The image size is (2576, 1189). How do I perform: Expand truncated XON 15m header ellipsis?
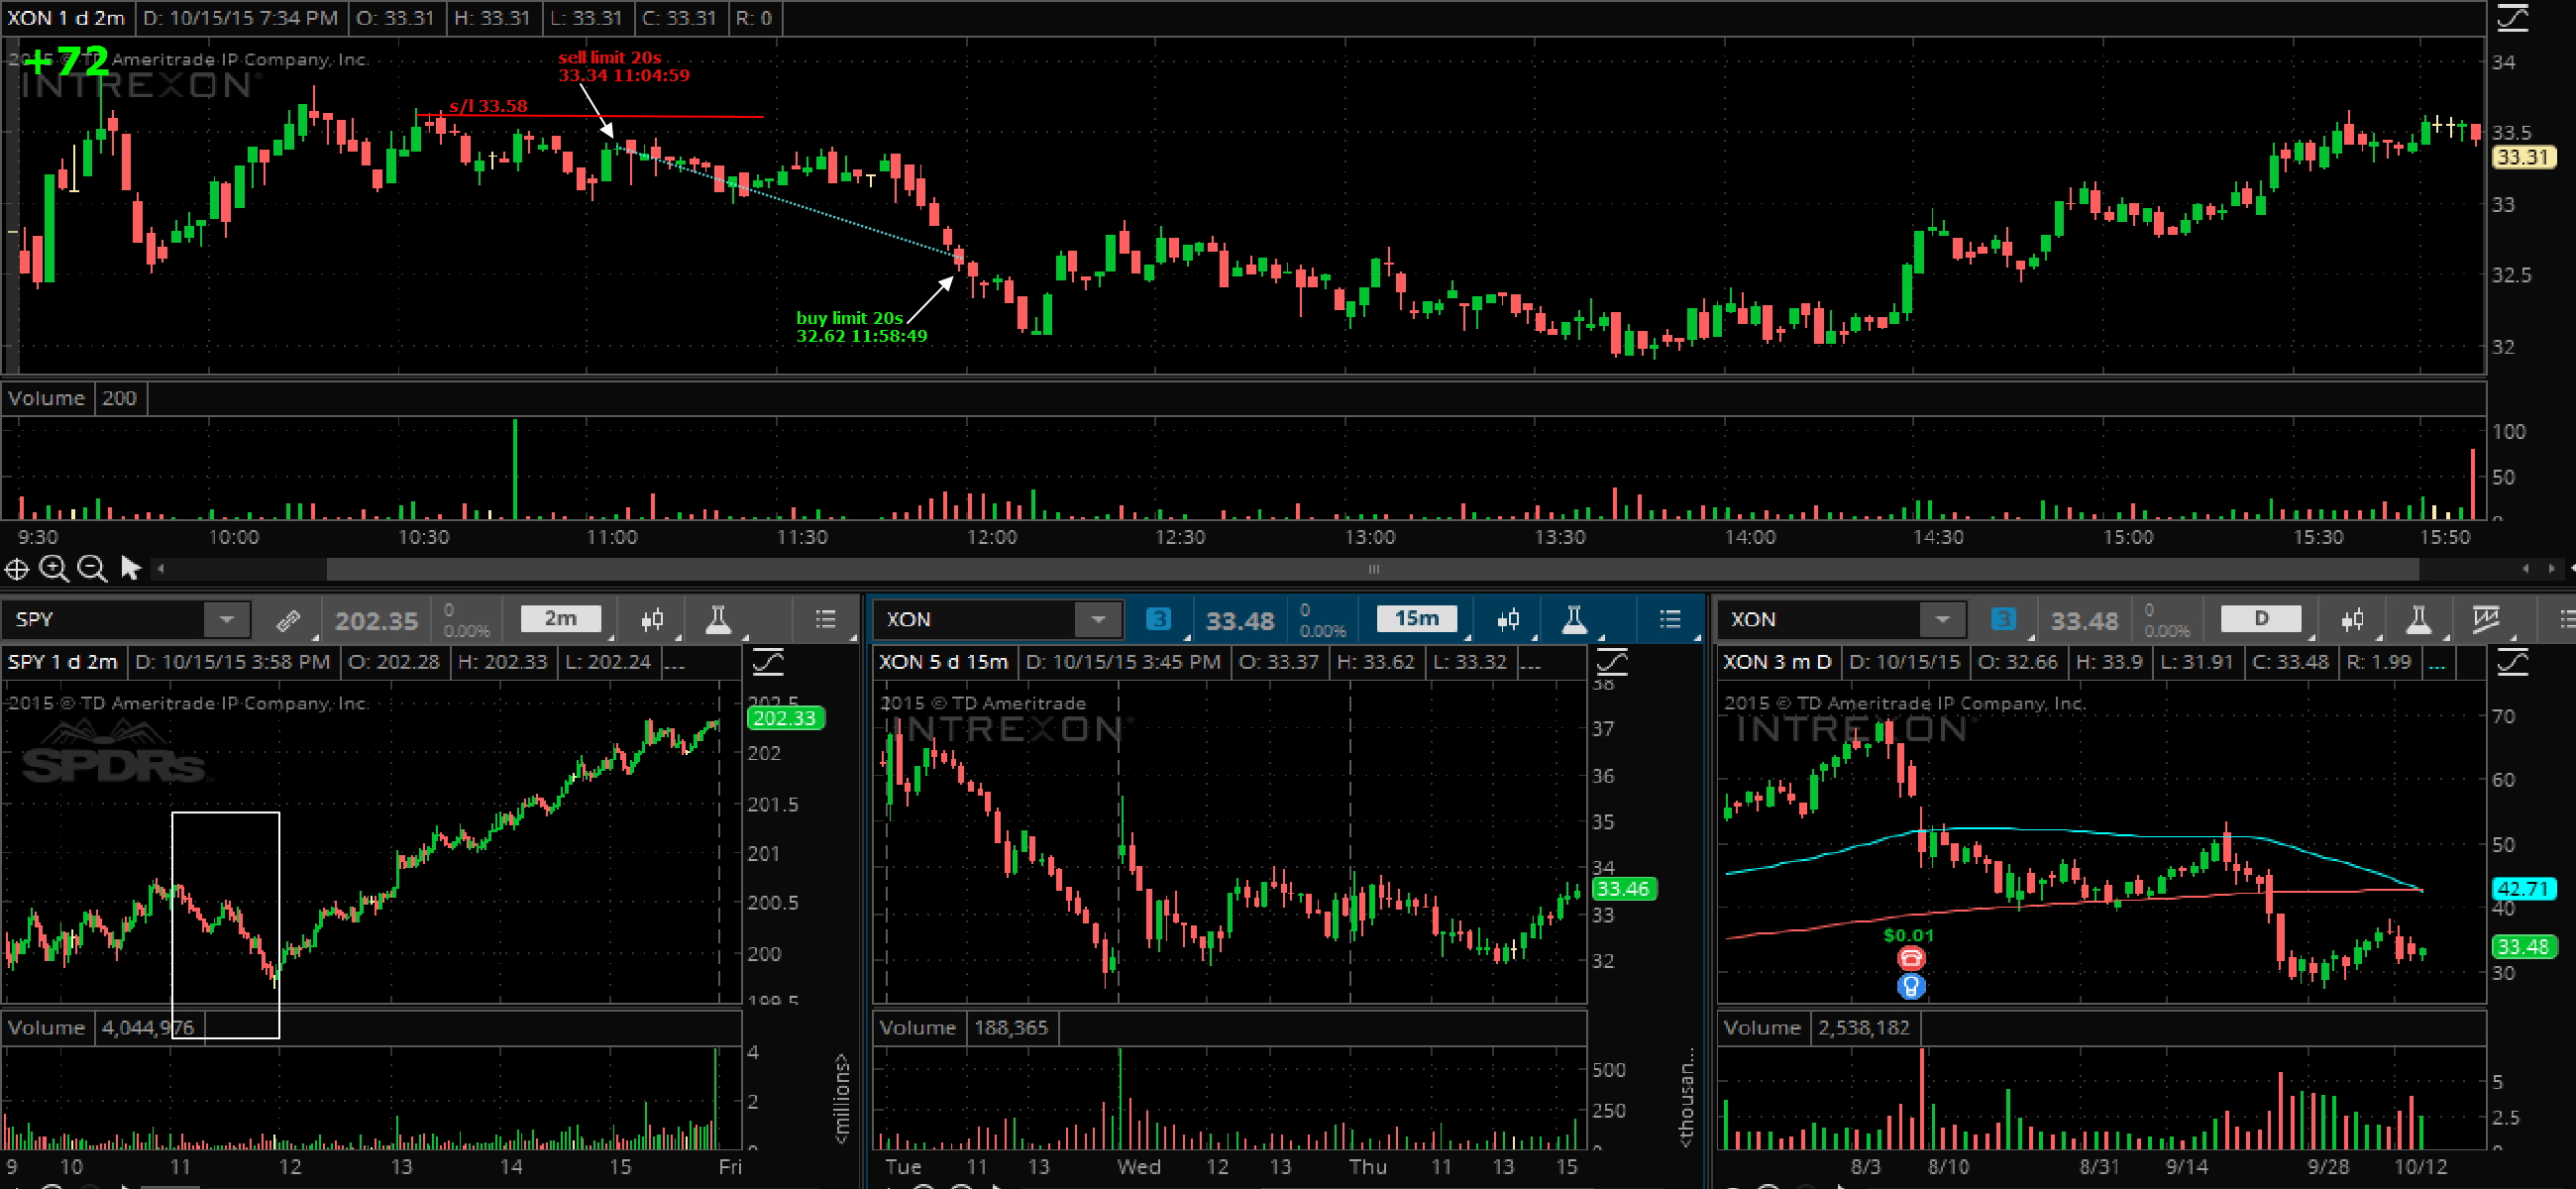click(x=1530, y=663)
